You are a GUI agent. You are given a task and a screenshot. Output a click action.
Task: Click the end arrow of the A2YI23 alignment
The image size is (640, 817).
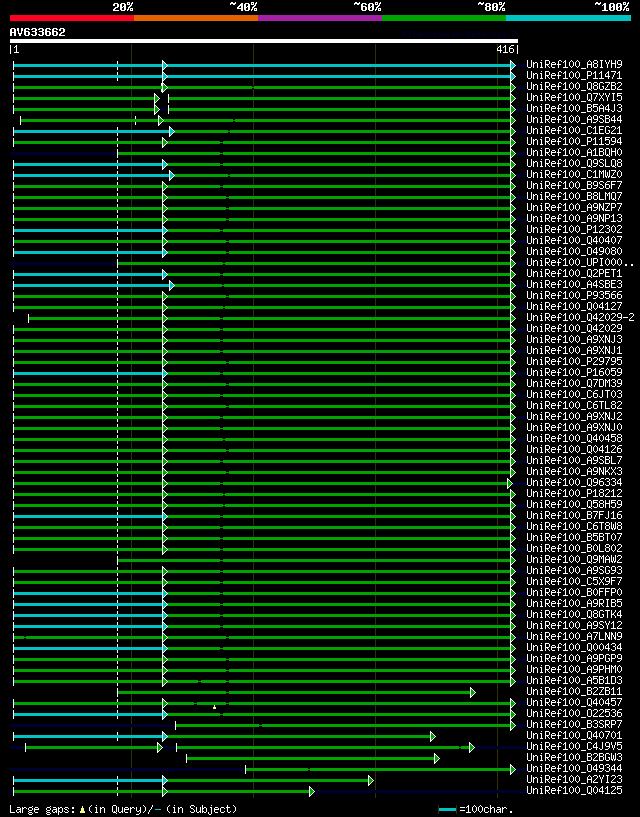(371, 781)
